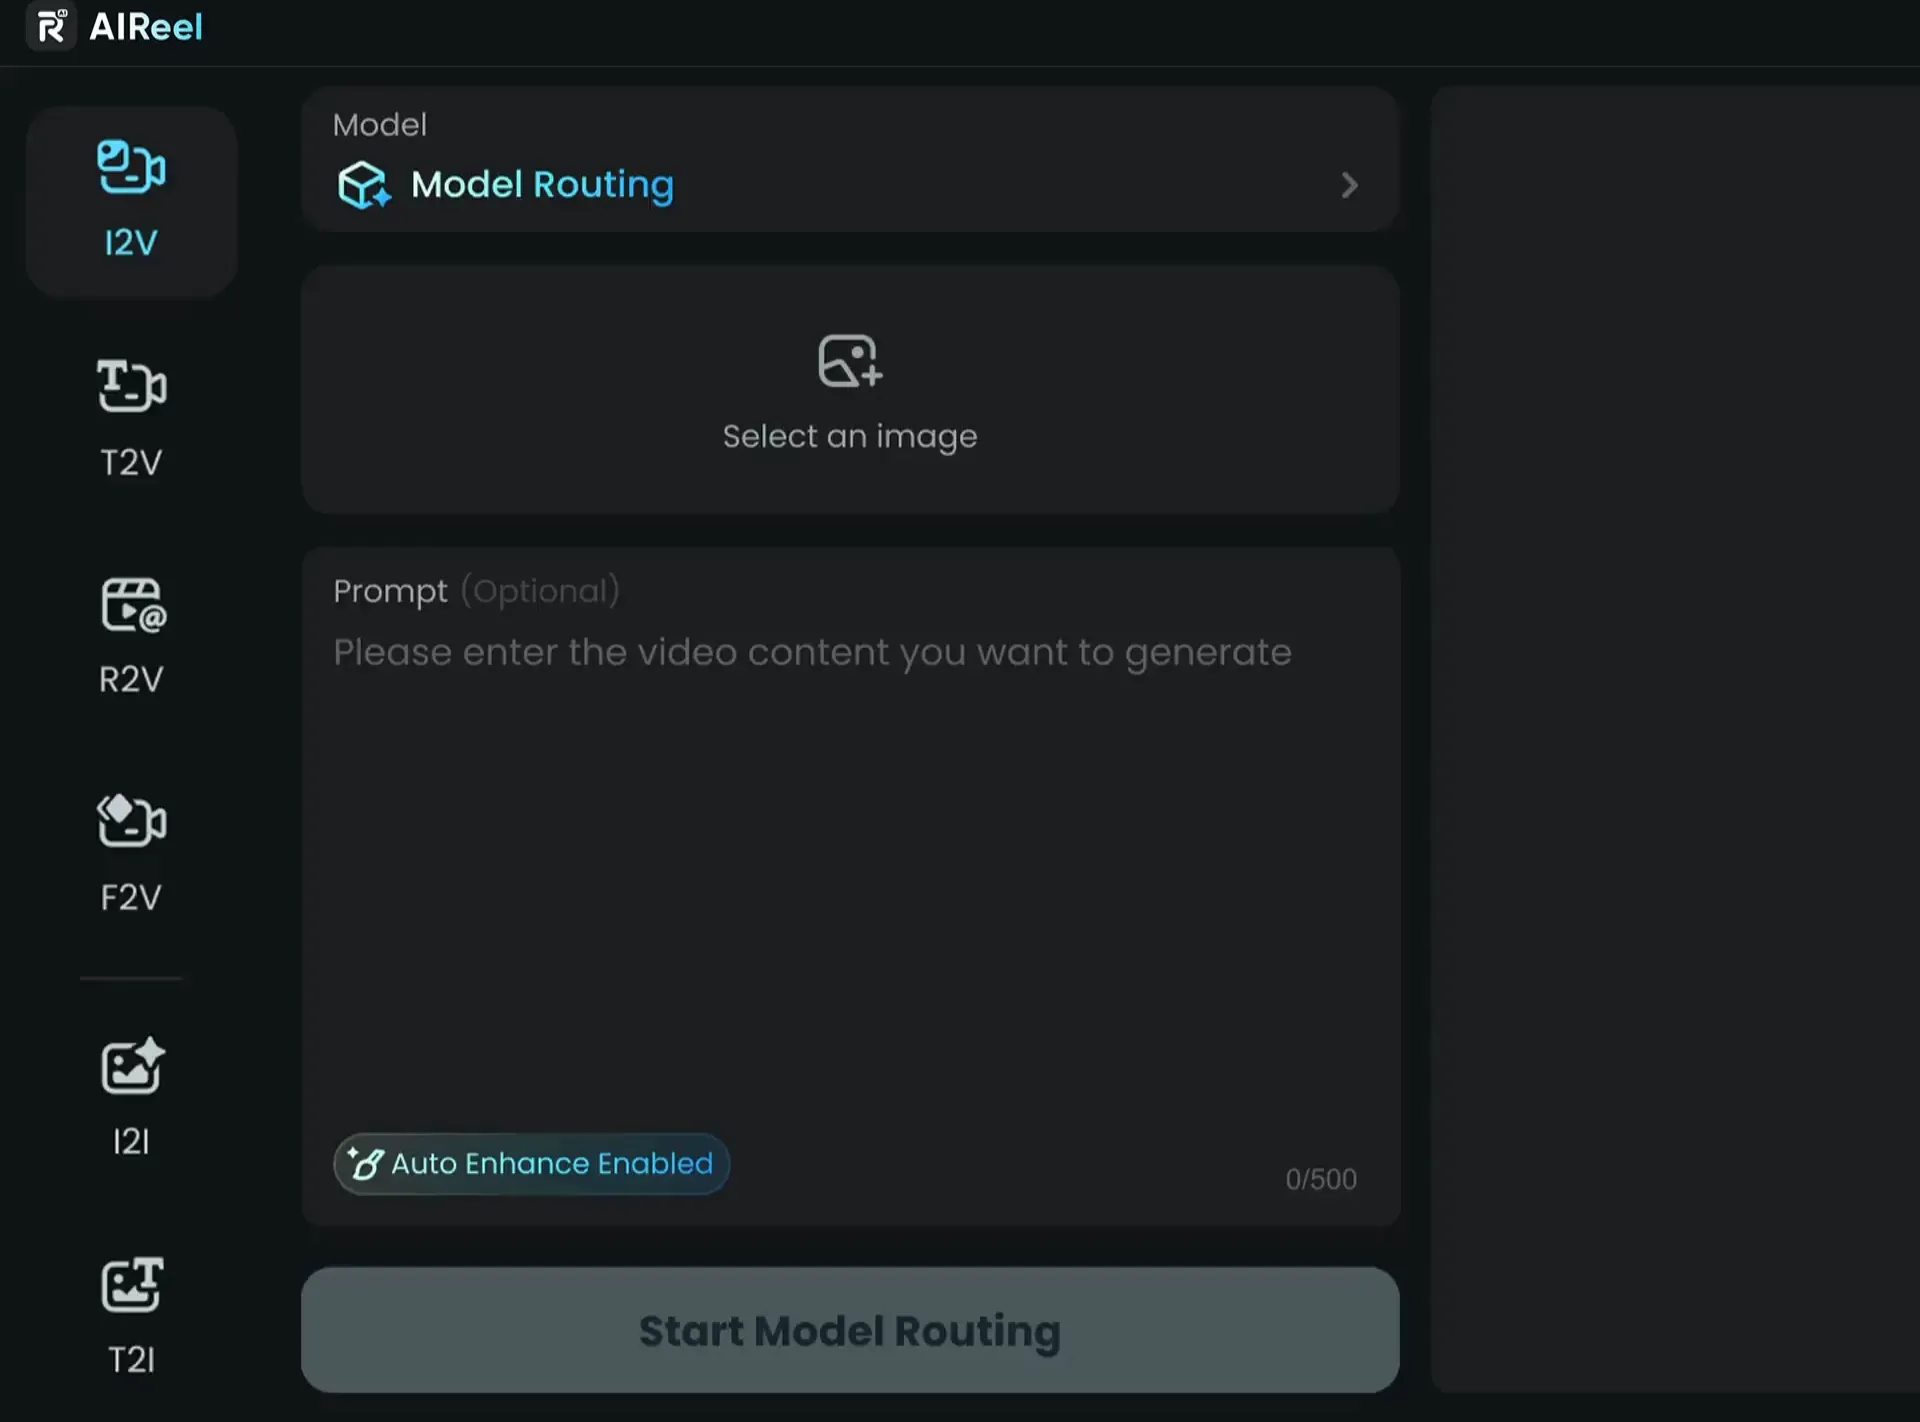Open the T2V text-to-video icon
The image size is (1920, 1422).
(x=131, y=386)
